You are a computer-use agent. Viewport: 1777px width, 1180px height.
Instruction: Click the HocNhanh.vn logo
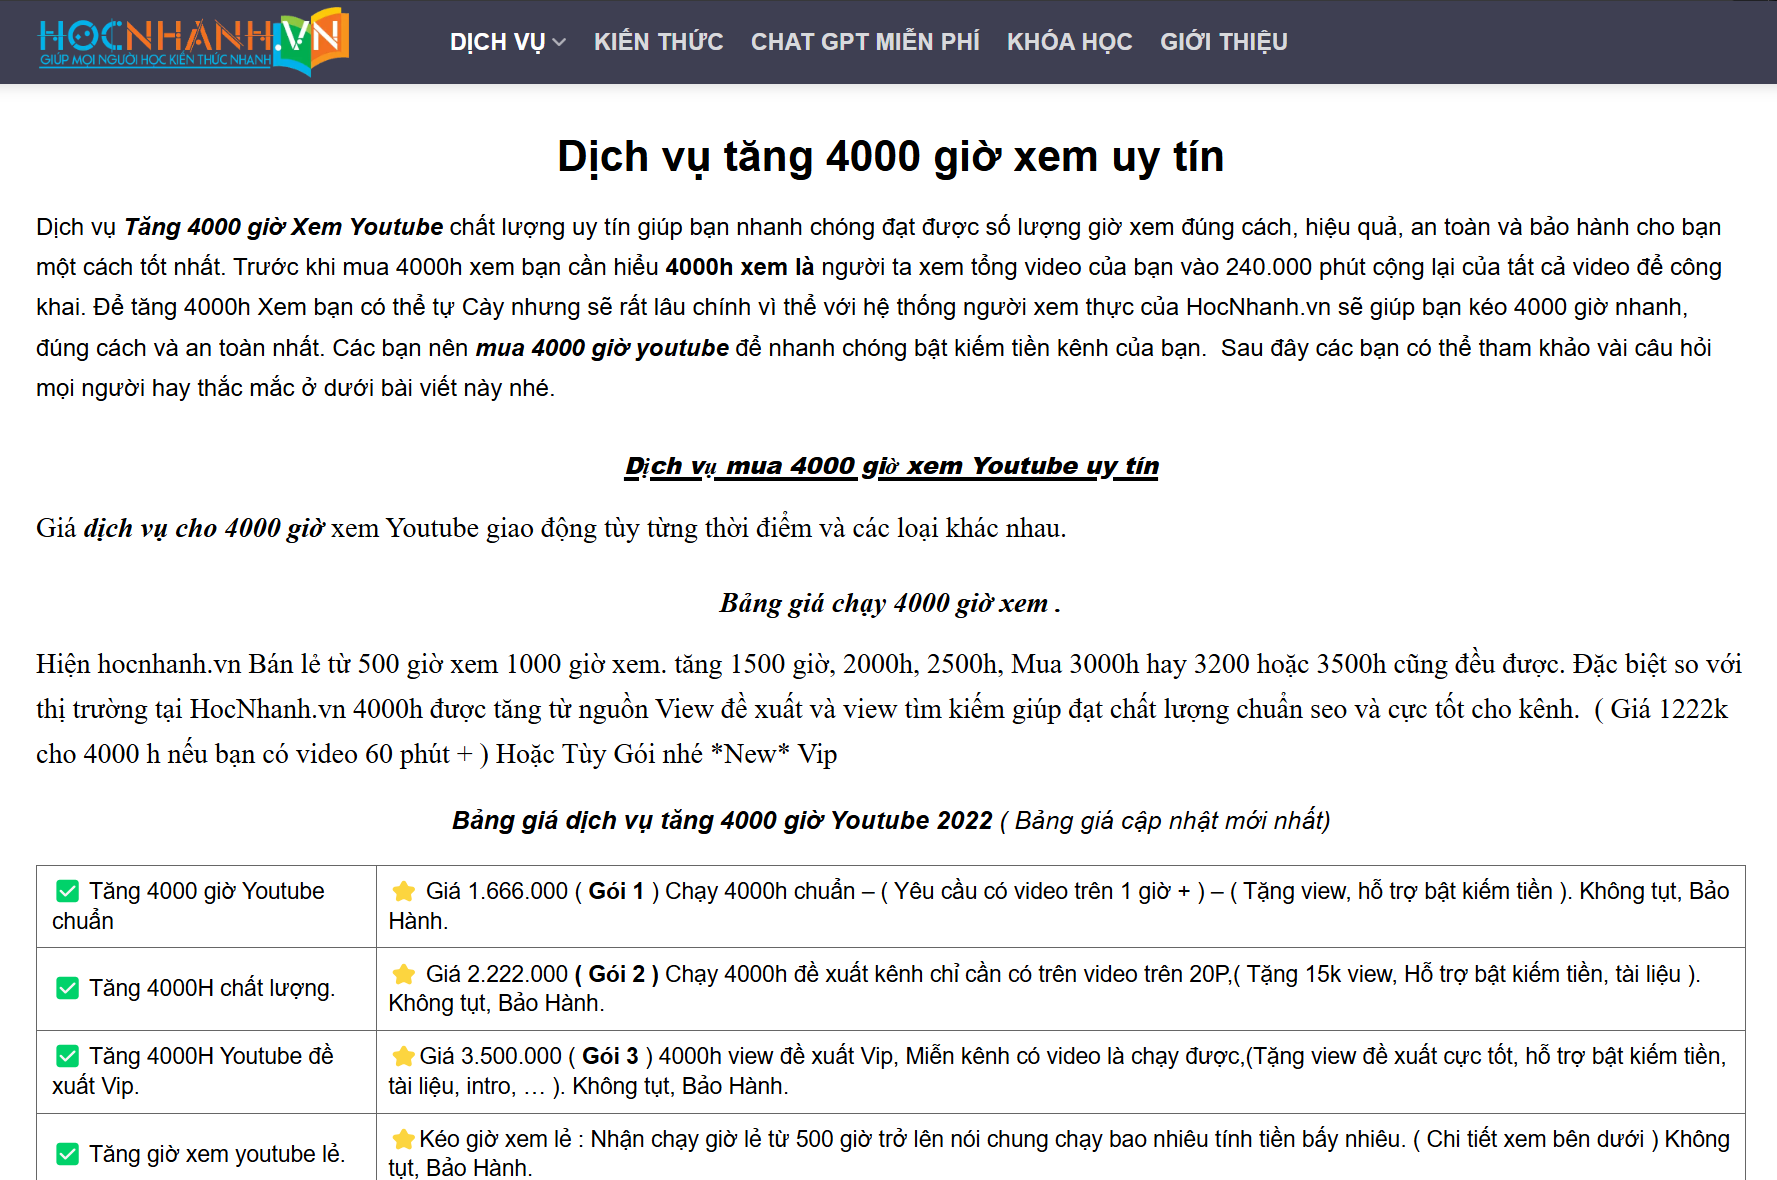coord(193,42)
